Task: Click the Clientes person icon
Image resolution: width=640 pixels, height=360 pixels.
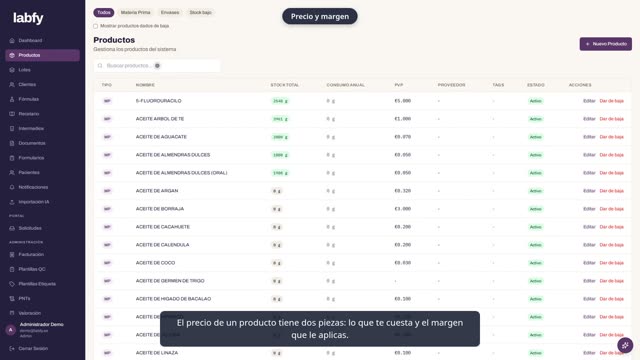Action: [12, 84]
